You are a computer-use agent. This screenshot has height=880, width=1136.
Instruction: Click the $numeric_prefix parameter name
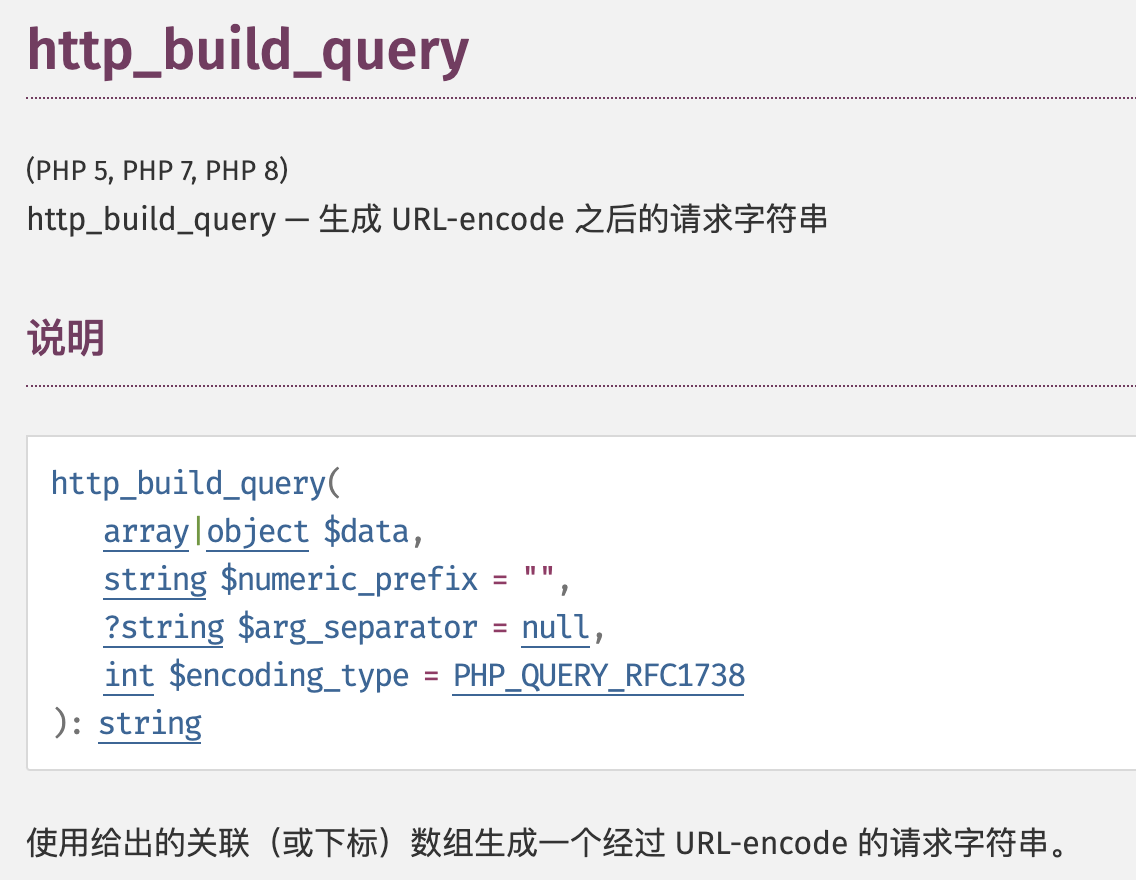pos(347,580)
